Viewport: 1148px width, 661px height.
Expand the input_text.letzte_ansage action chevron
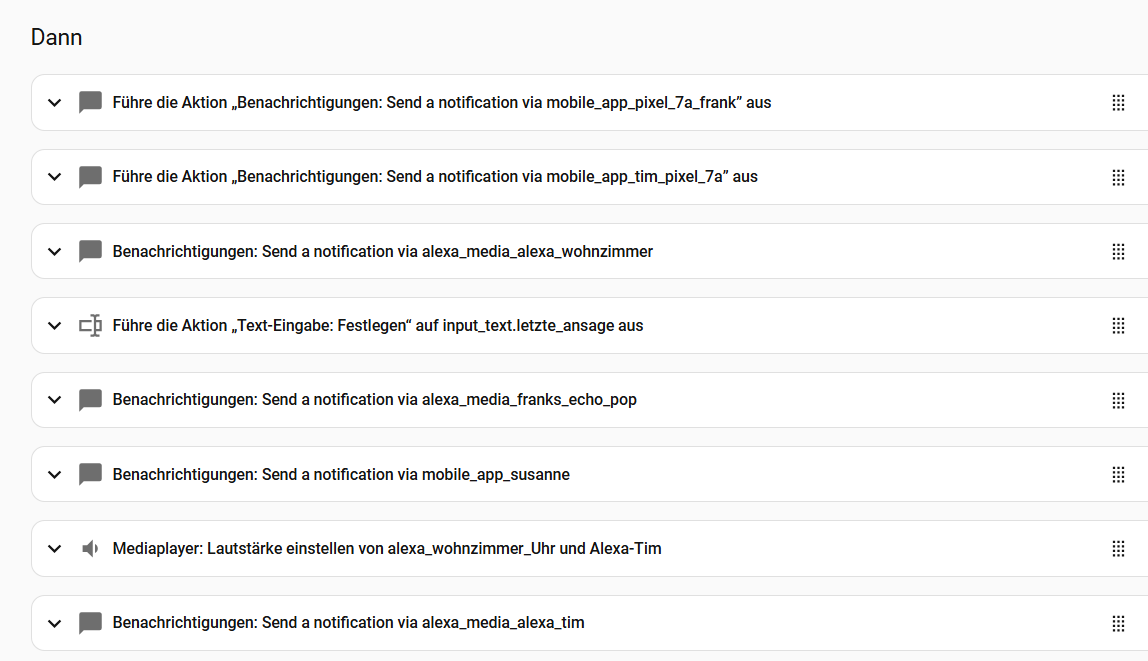click(55, 326)
